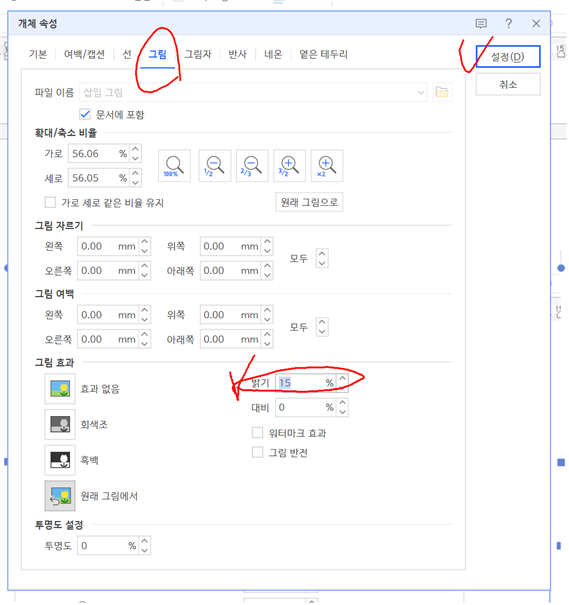Enable the 워터마크 효과 checkbox
569x605 pixels.
coord(257,433)
